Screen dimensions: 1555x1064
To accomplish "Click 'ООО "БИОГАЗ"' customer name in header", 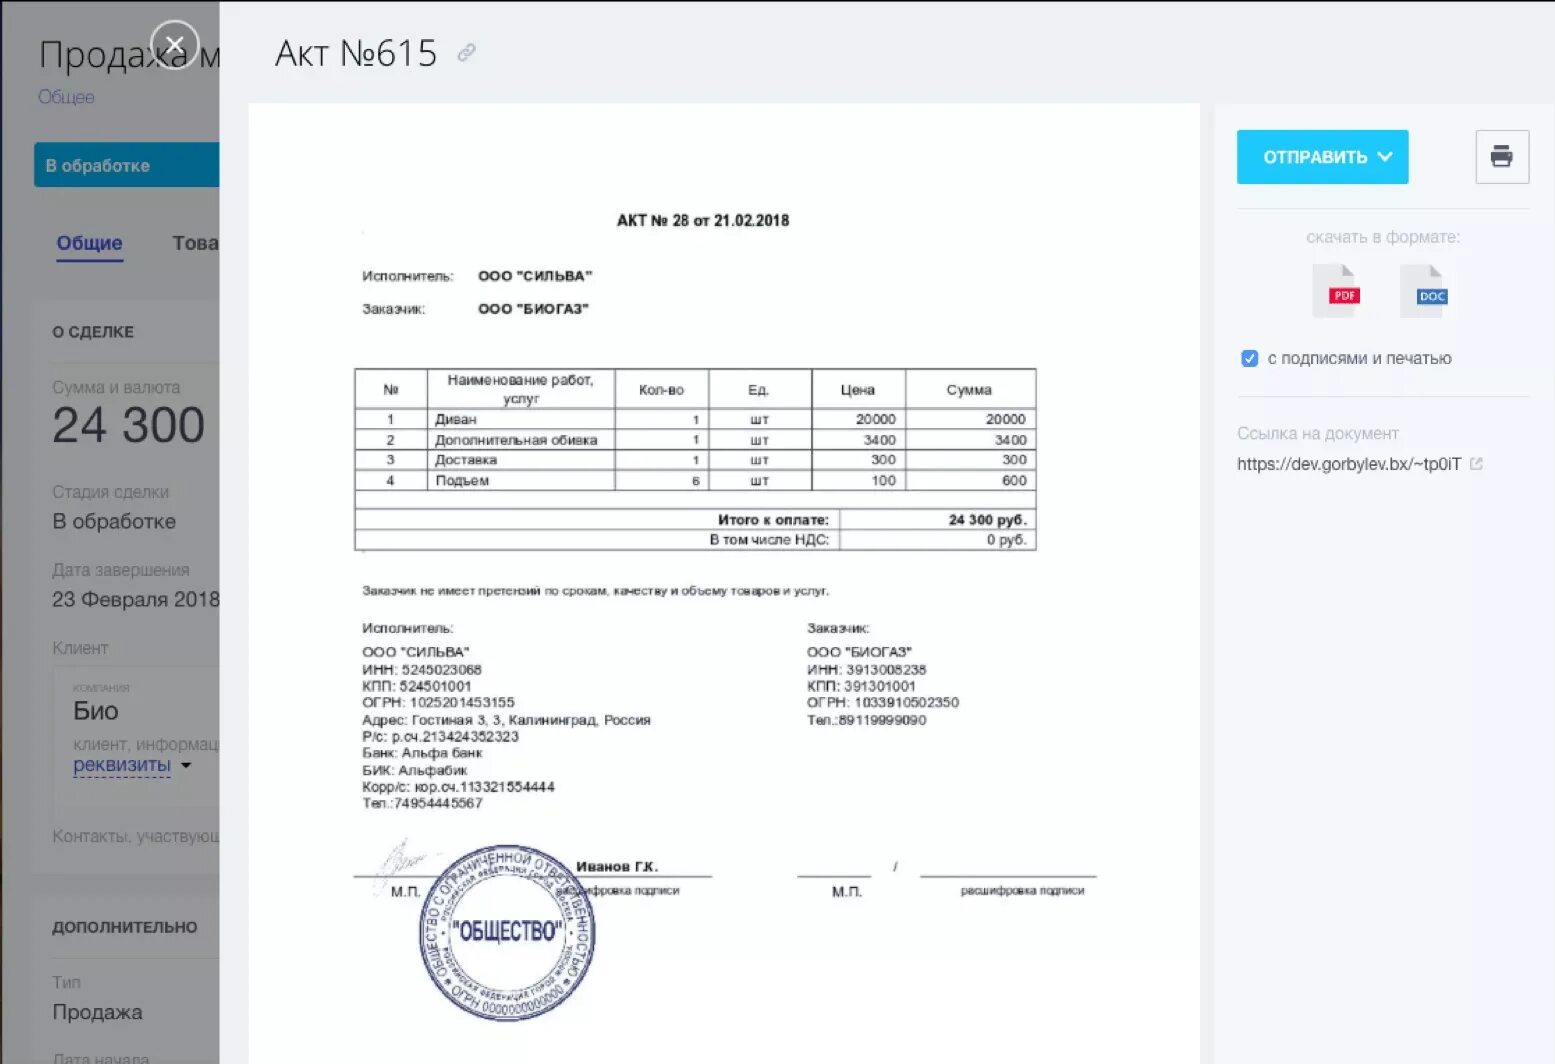I will coord(533,309).
